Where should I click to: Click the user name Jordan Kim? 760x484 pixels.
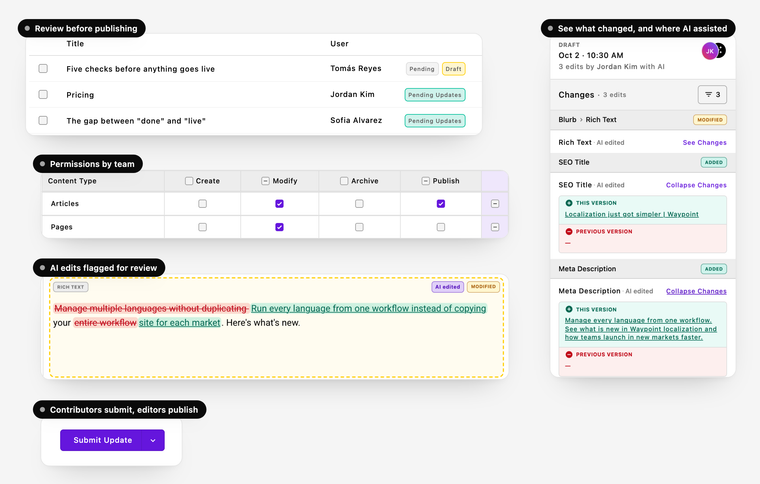coord(352,94)
